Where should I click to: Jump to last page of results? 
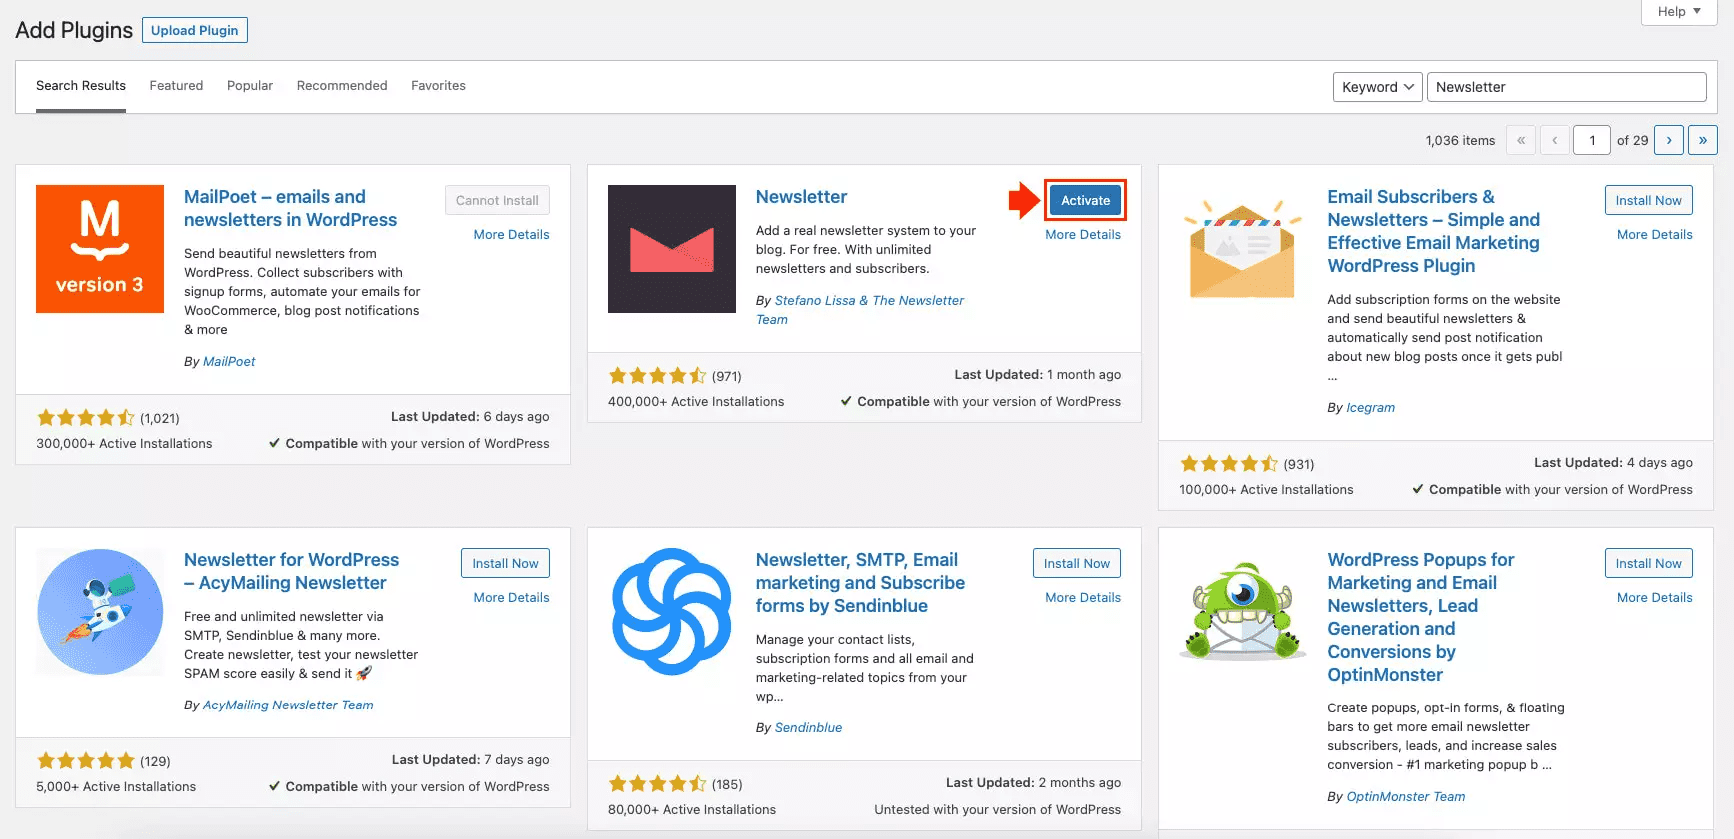click(x=1703, y=140)
